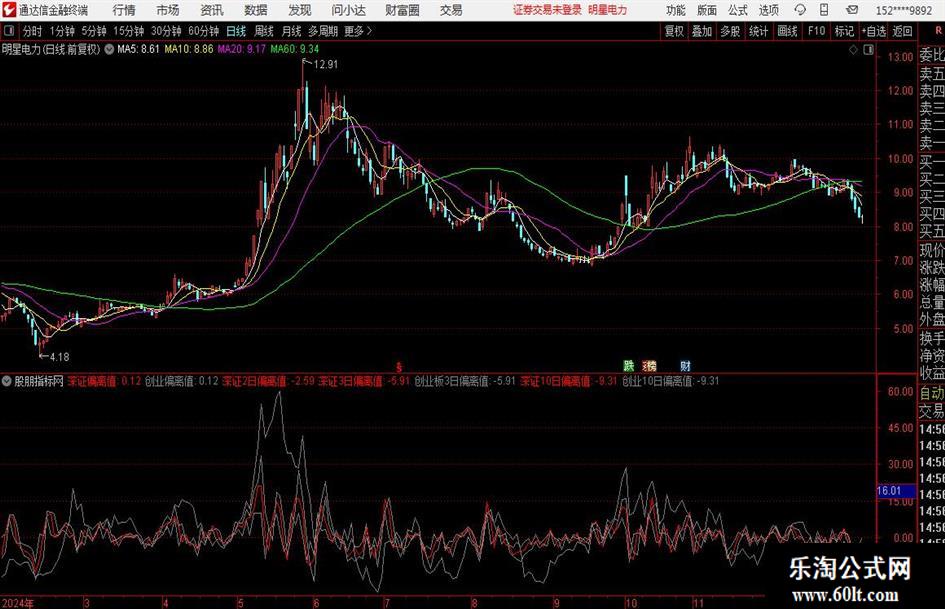
Task: Select the 周线 weekly period tab
Action: [264, 31]
